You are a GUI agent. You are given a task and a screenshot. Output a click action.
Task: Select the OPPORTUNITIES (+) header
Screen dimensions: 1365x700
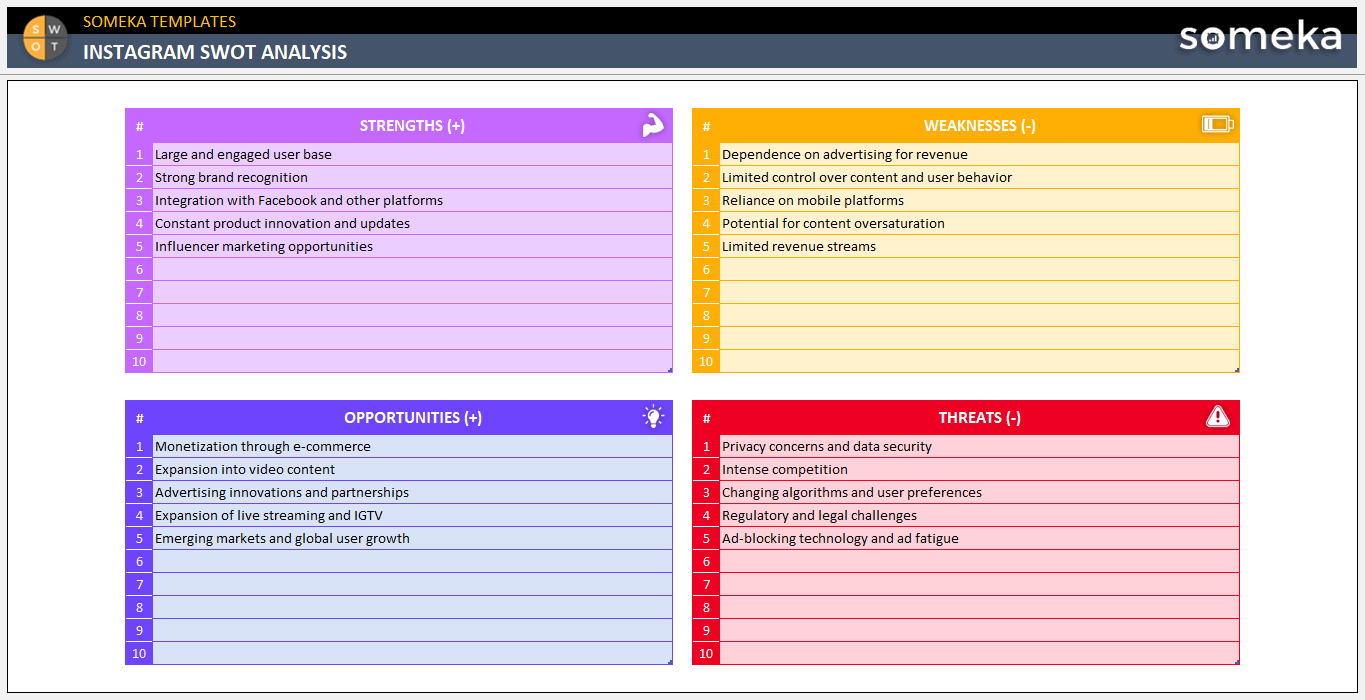[x=412, y=418]
